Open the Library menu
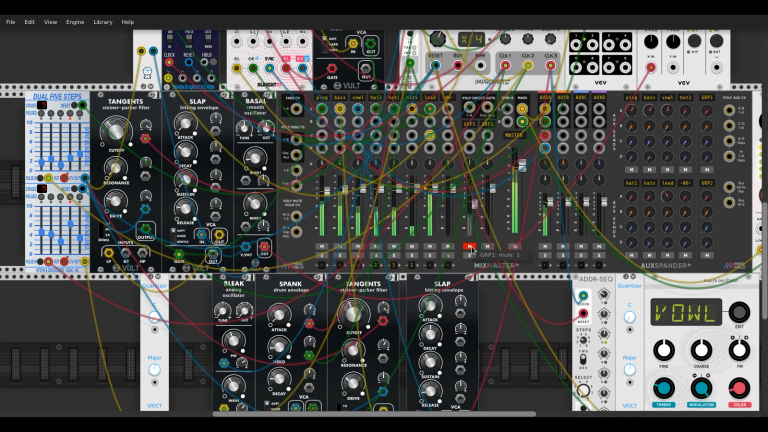 coord(103,22)
